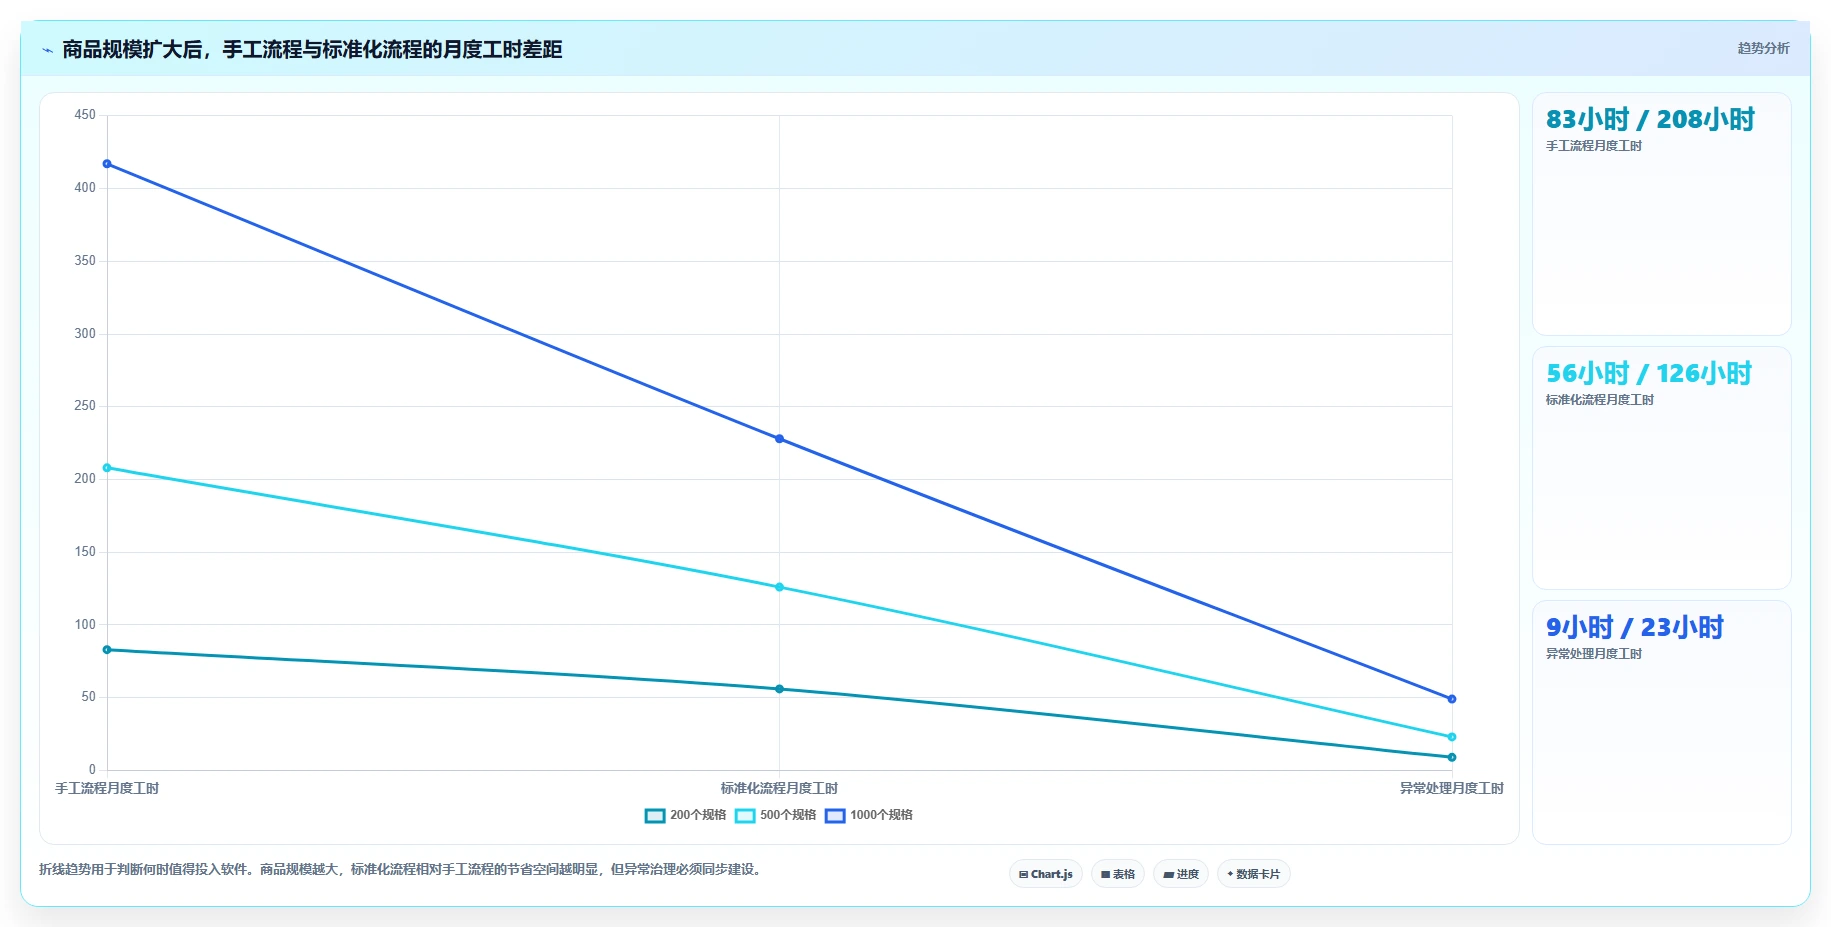This screenshot has width=1831, height=927.
Task: Click the 500个规格 point at 异常处理月度工时
Action: 1452,737
